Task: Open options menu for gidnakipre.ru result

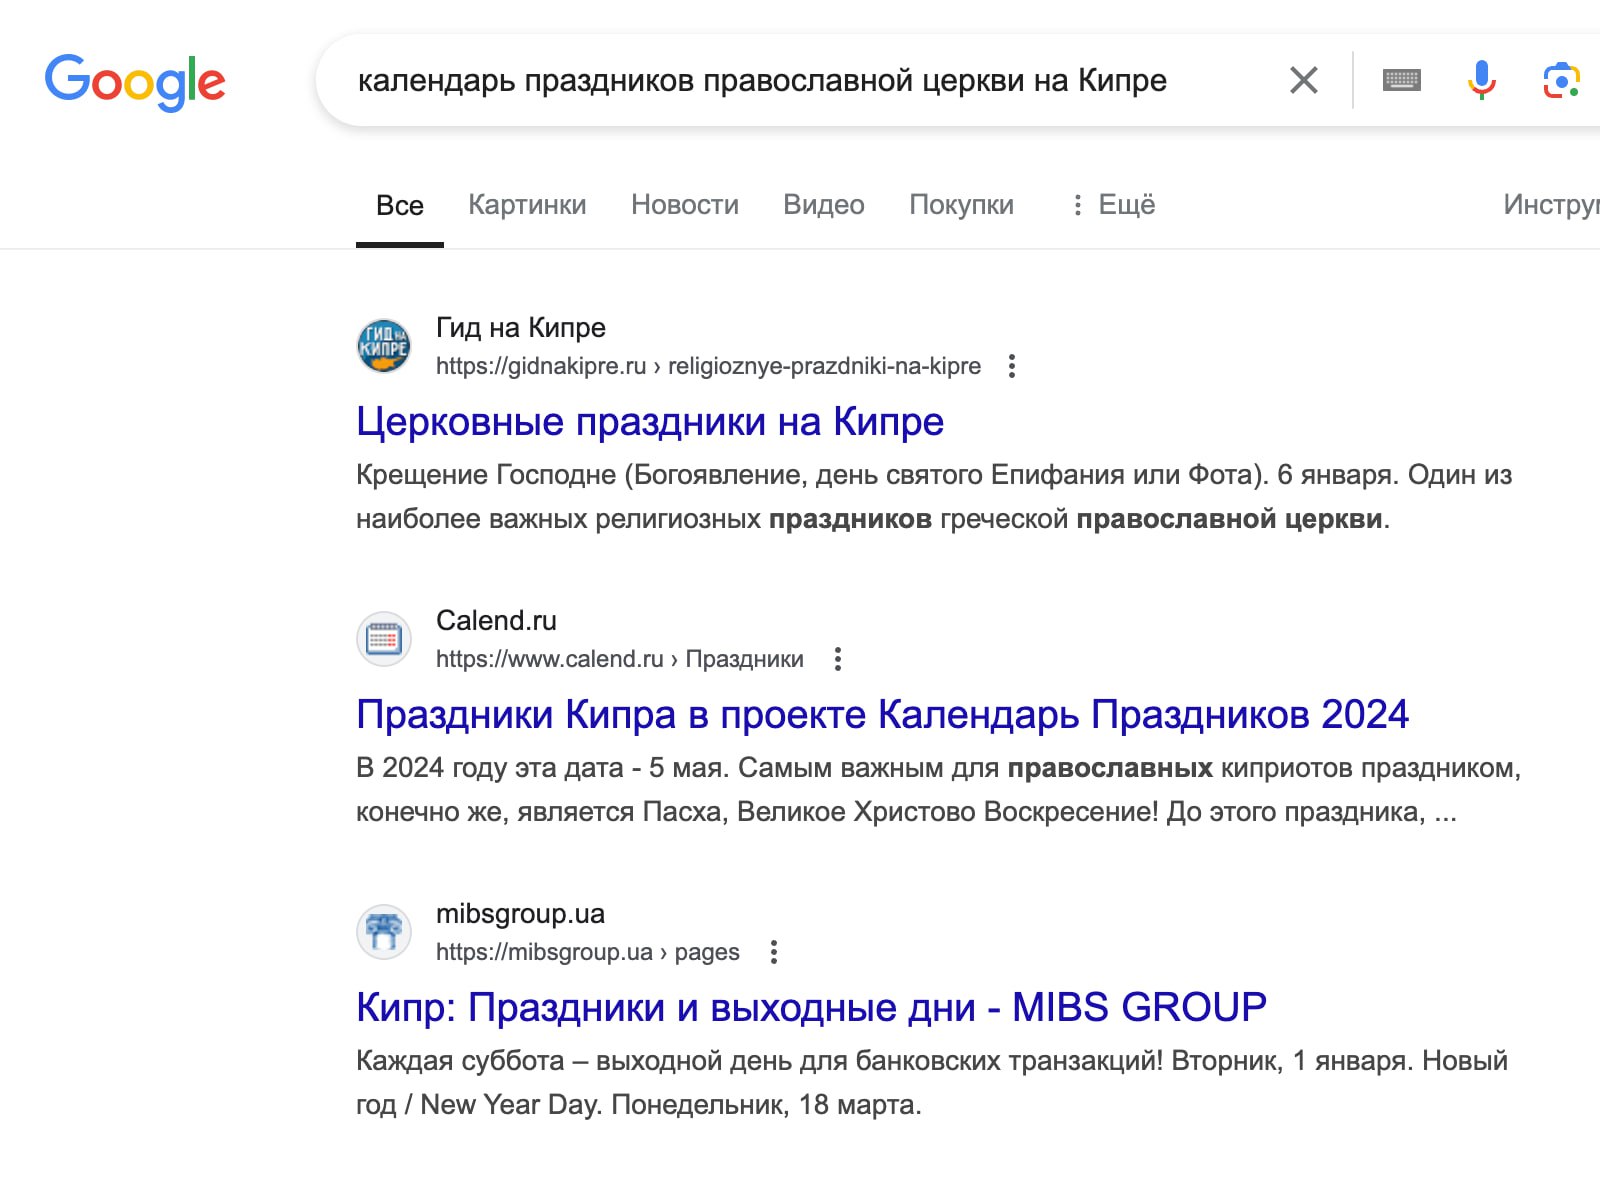Action: pos(1012,366)
